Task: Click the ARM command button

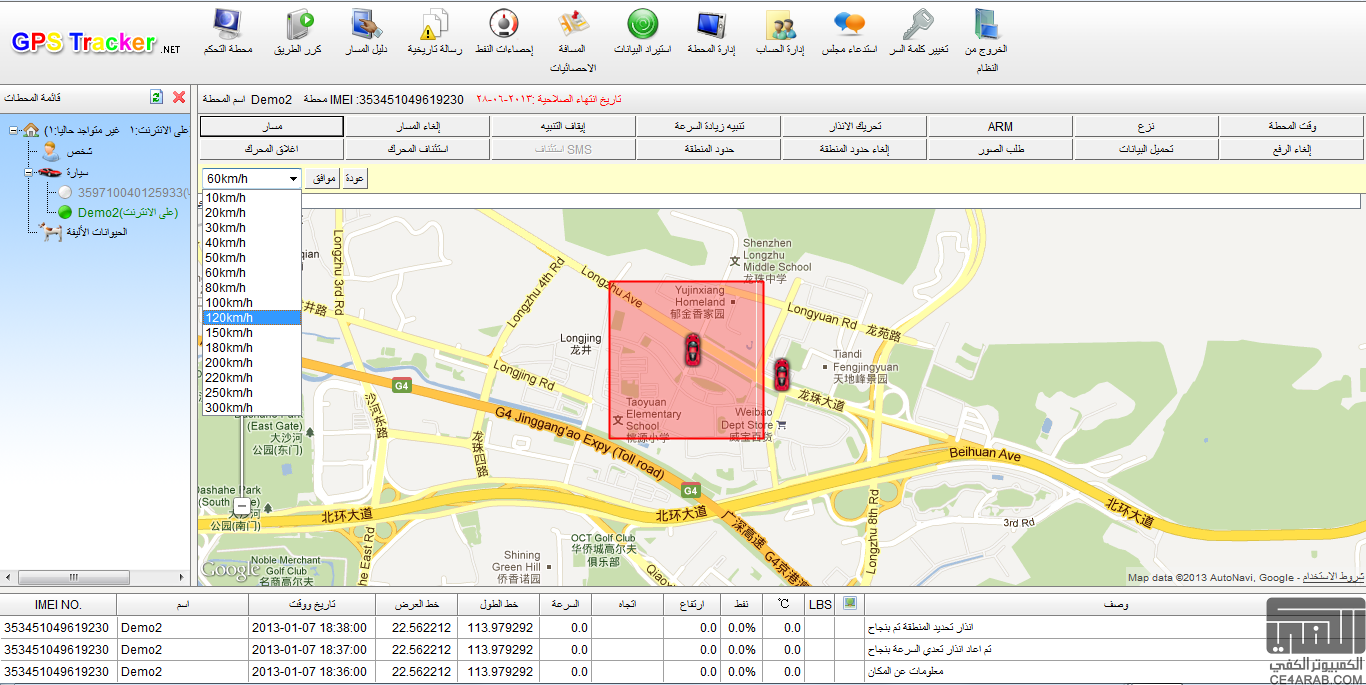Action: click(1000, 126)
